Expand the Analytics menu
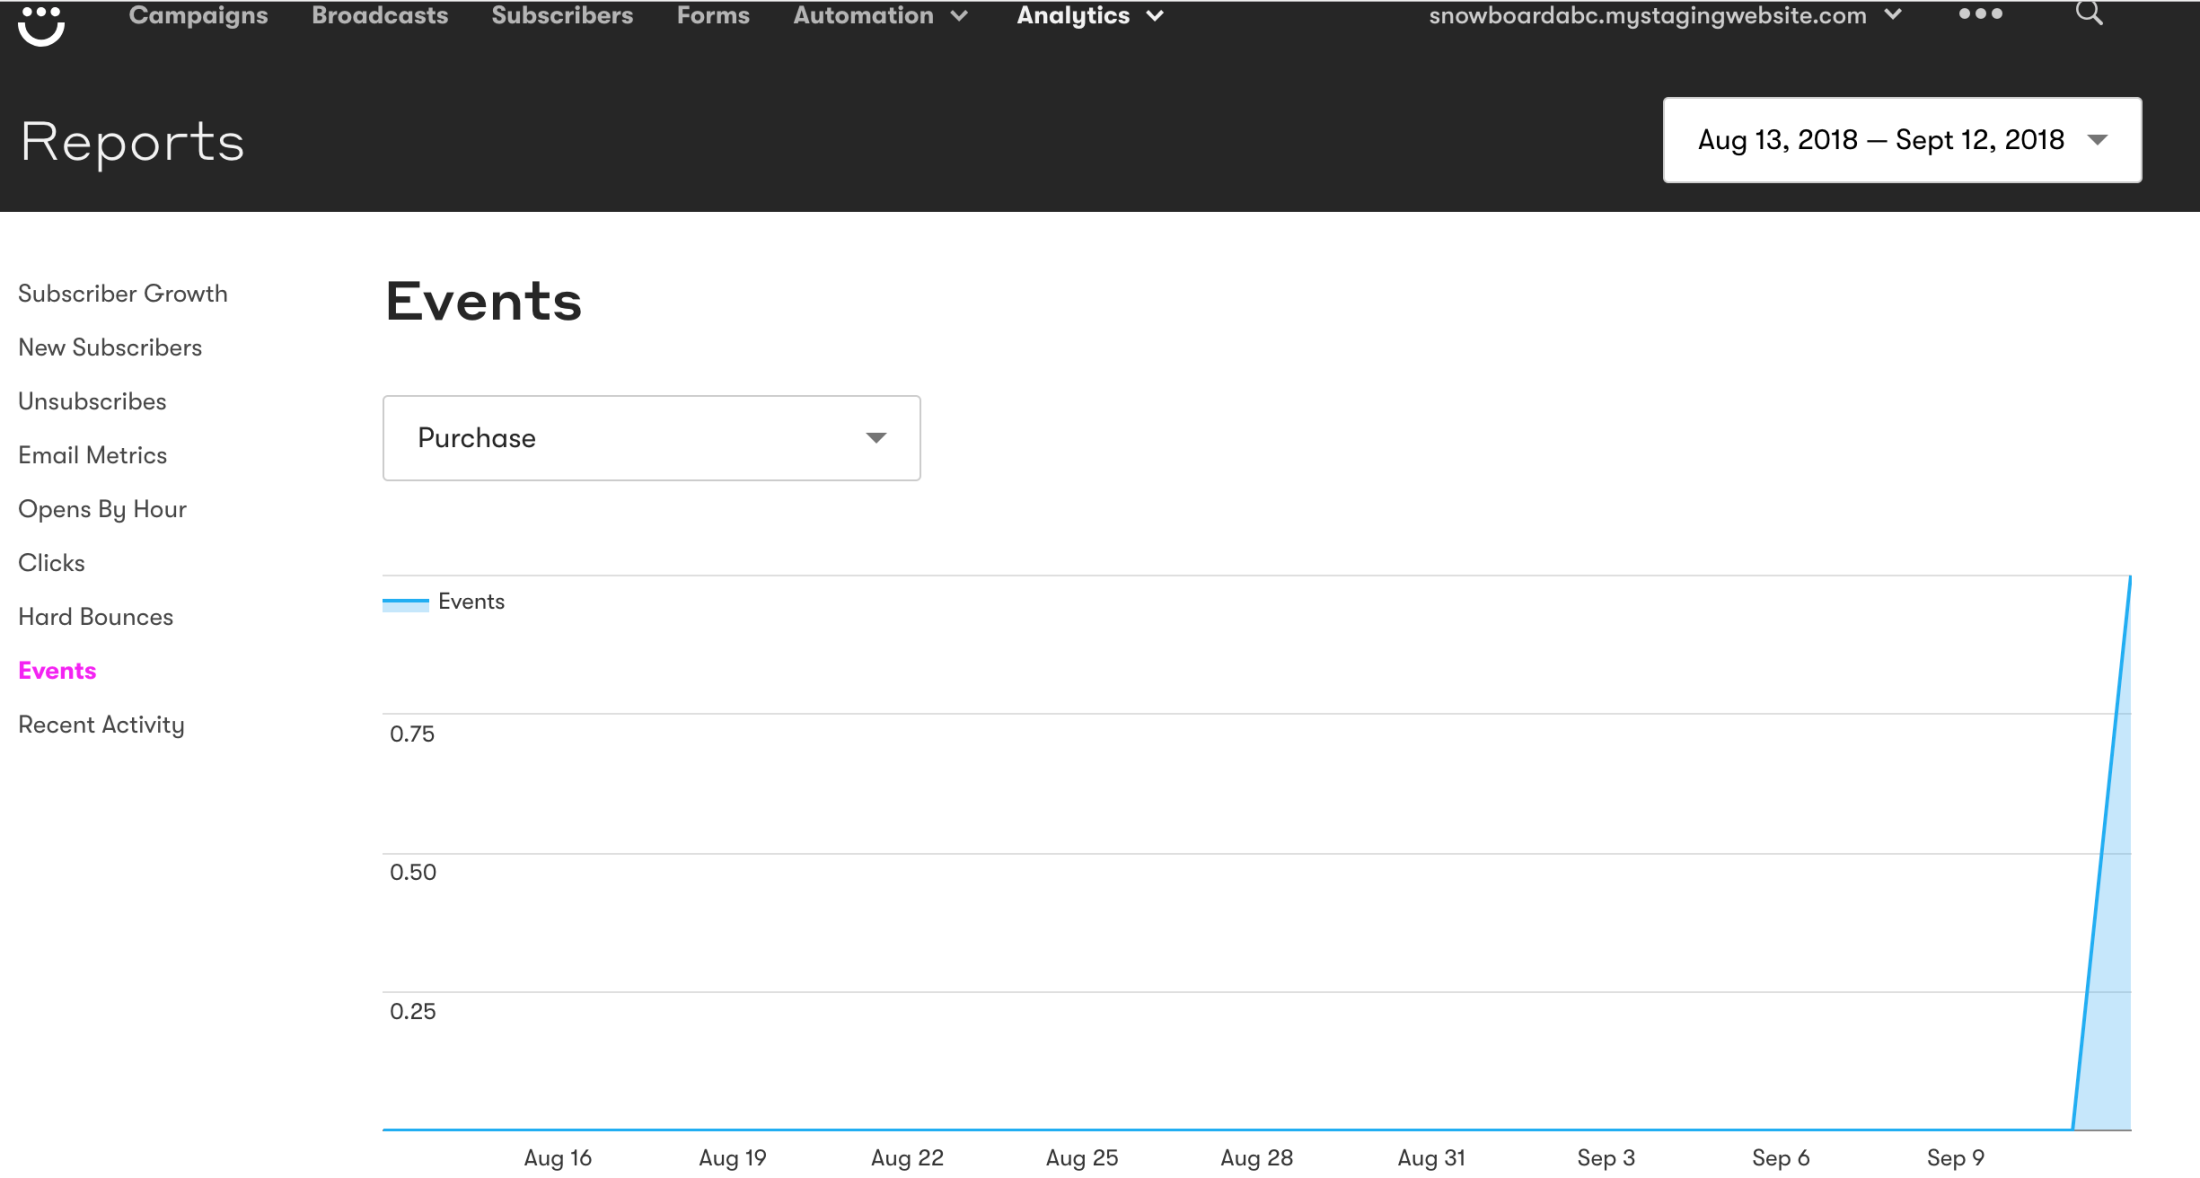The width and height of the screenshot is (2200, 1178). pos(1088,15)
